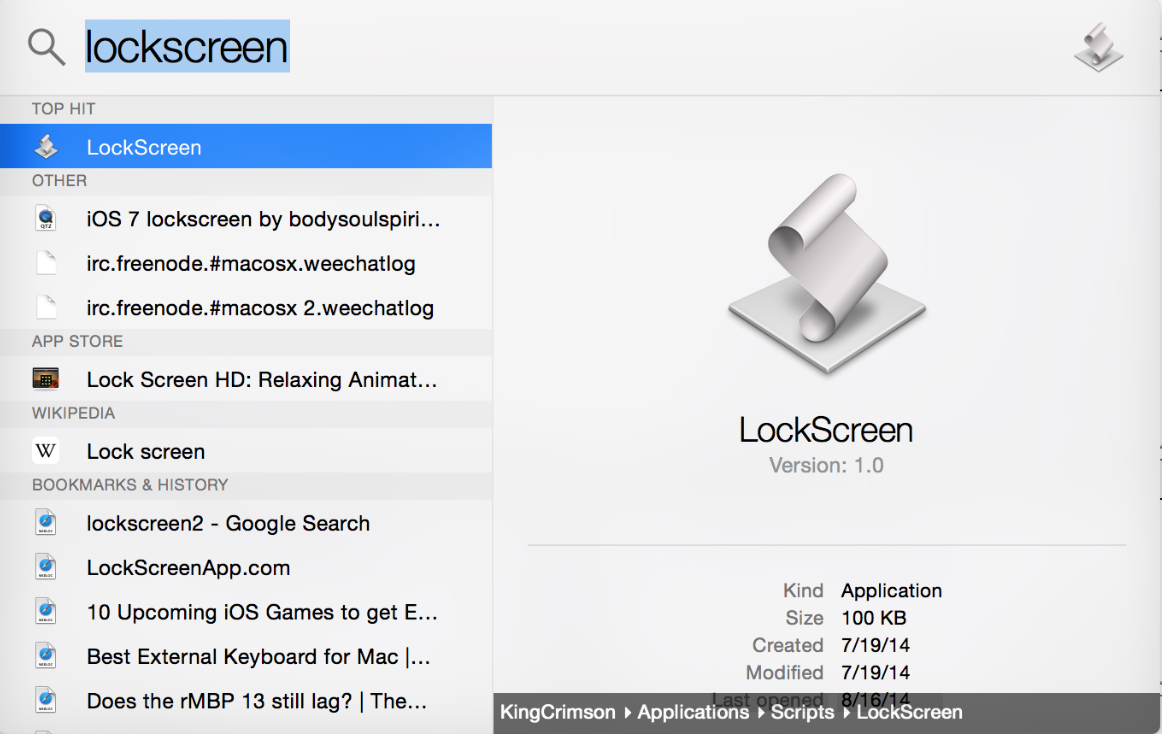Click the Kind value Application

pyautogui.click(x=892, y=590)
